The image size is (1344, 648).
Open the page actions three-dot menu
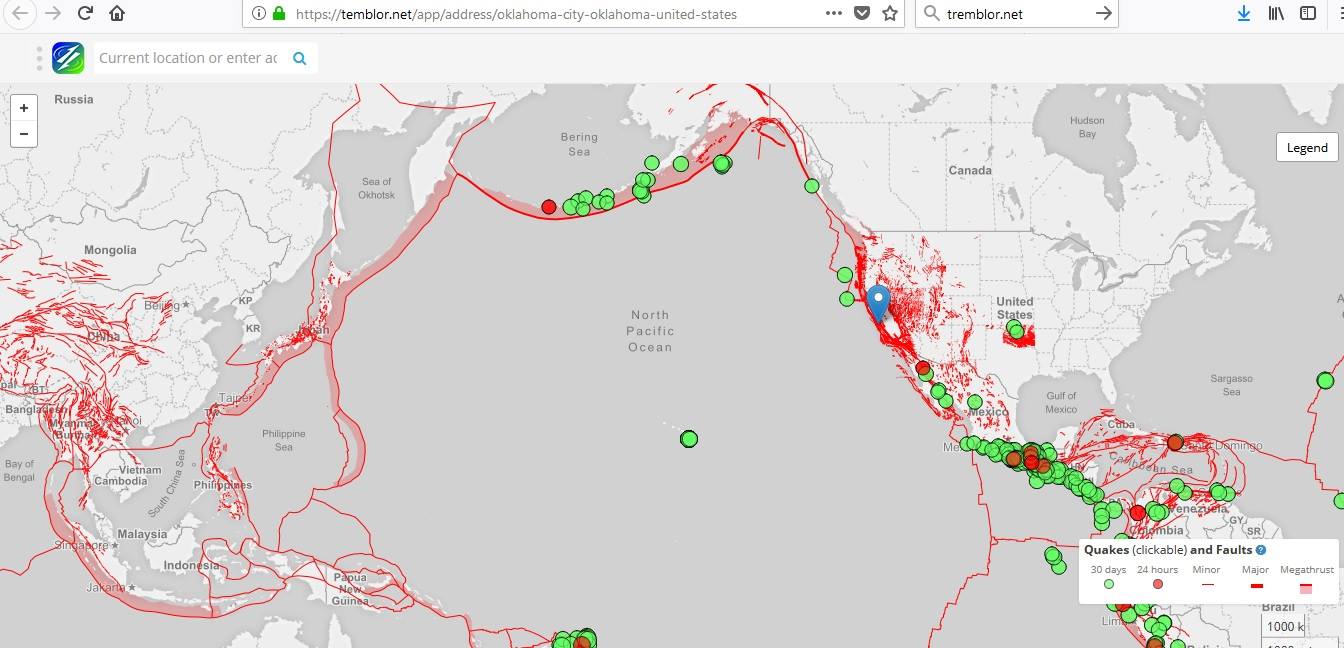point(834,13)
